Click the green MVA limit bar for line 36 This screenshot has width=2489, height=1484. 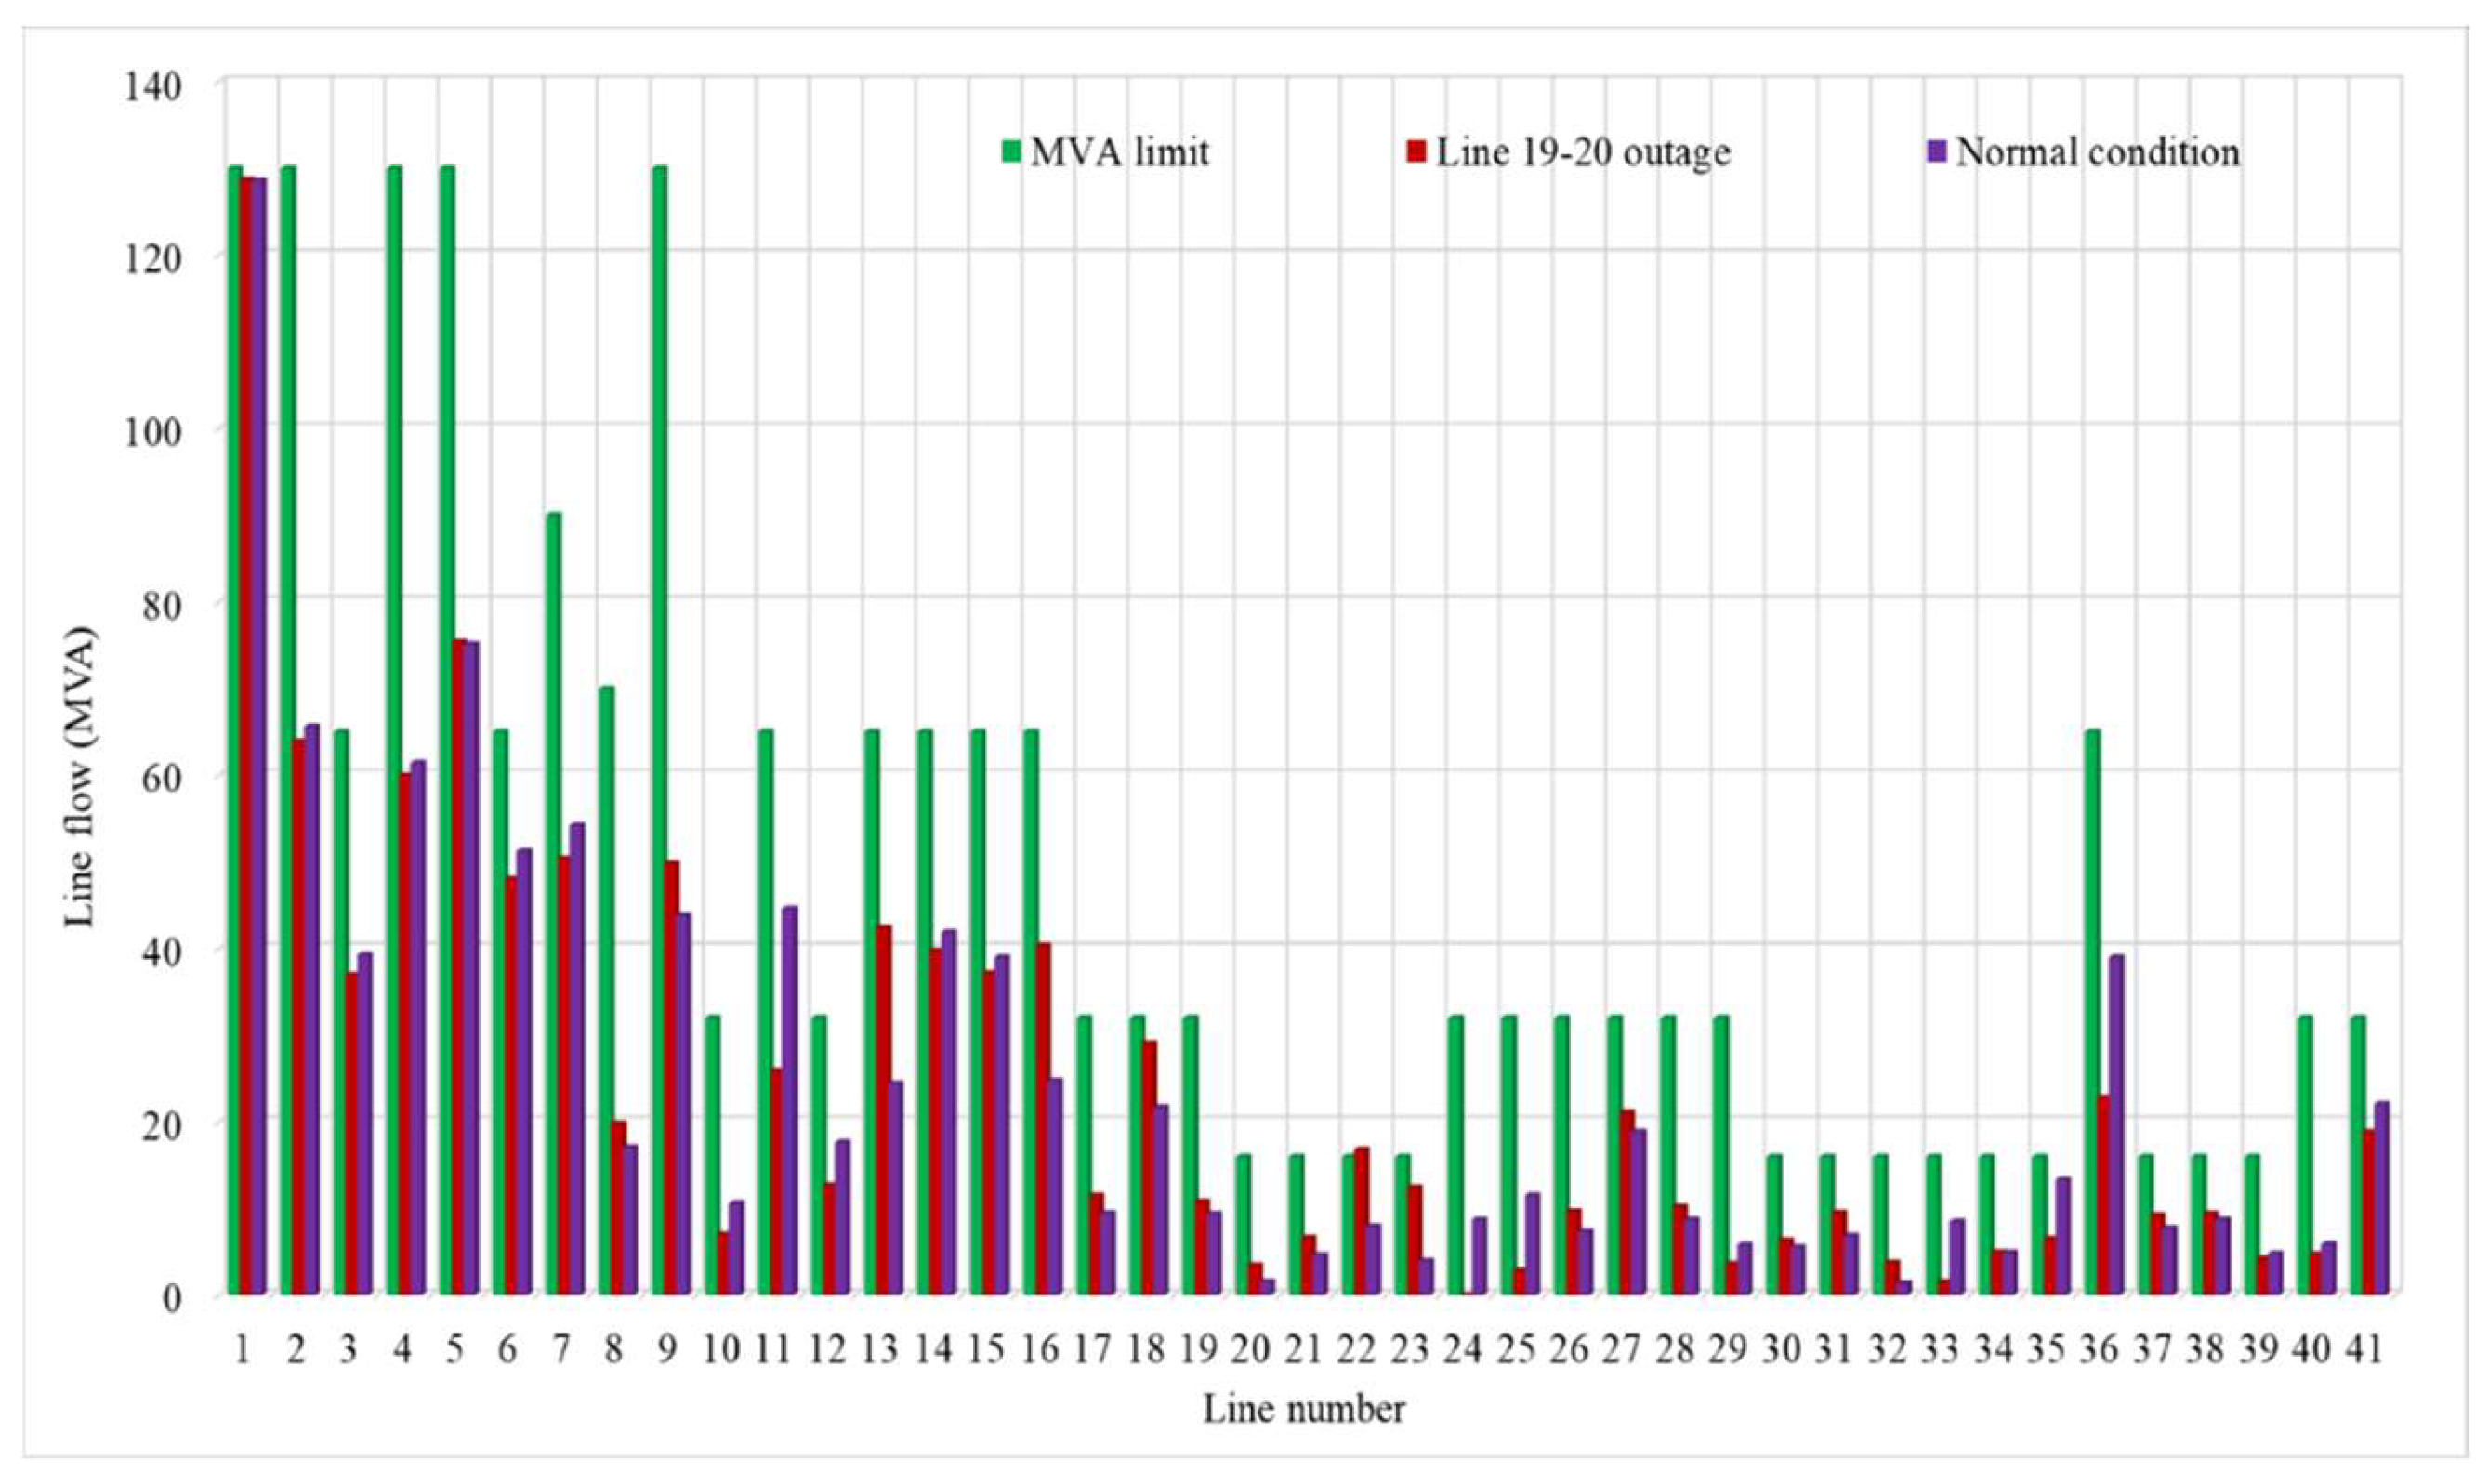coord(2092,1010)
